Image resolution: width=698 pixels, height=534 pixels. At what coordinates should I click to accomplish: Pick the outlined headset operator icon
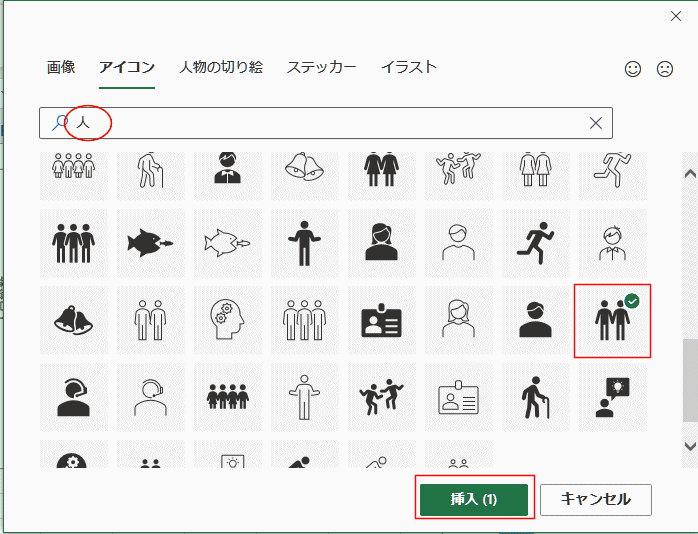pyautogui.click(x=150, y=397)
